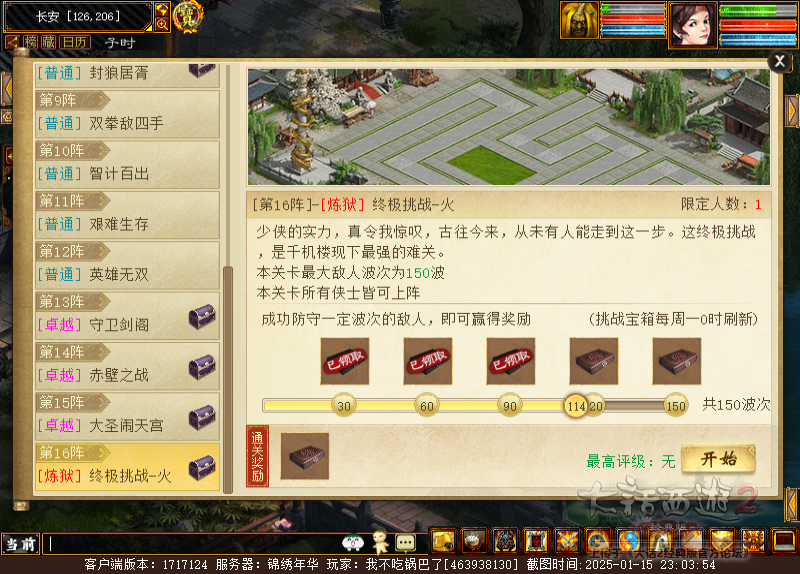Open the crossed swords skill icon
Image resolution: width=800 pixels, height=574 pixels.
567,541
